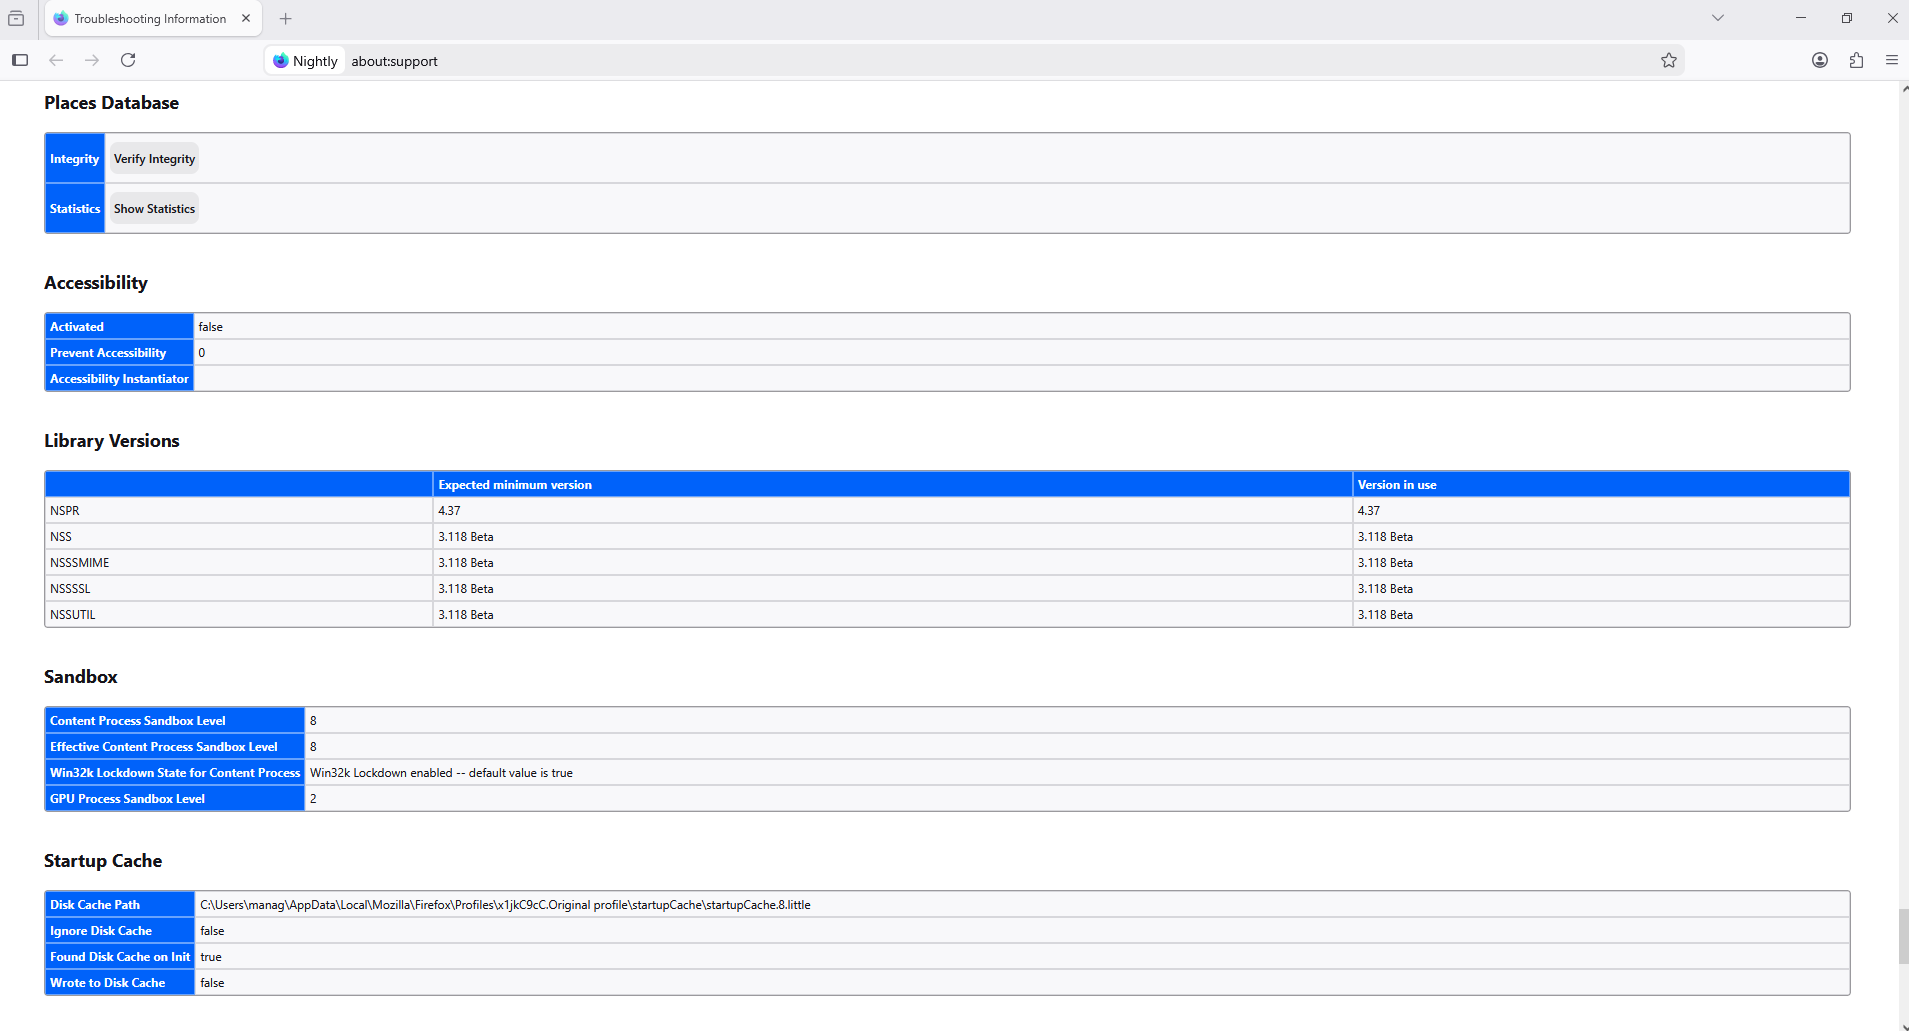Open the Extensions puzzle icon
1909x1031 pixels.
coord(1856,60)
